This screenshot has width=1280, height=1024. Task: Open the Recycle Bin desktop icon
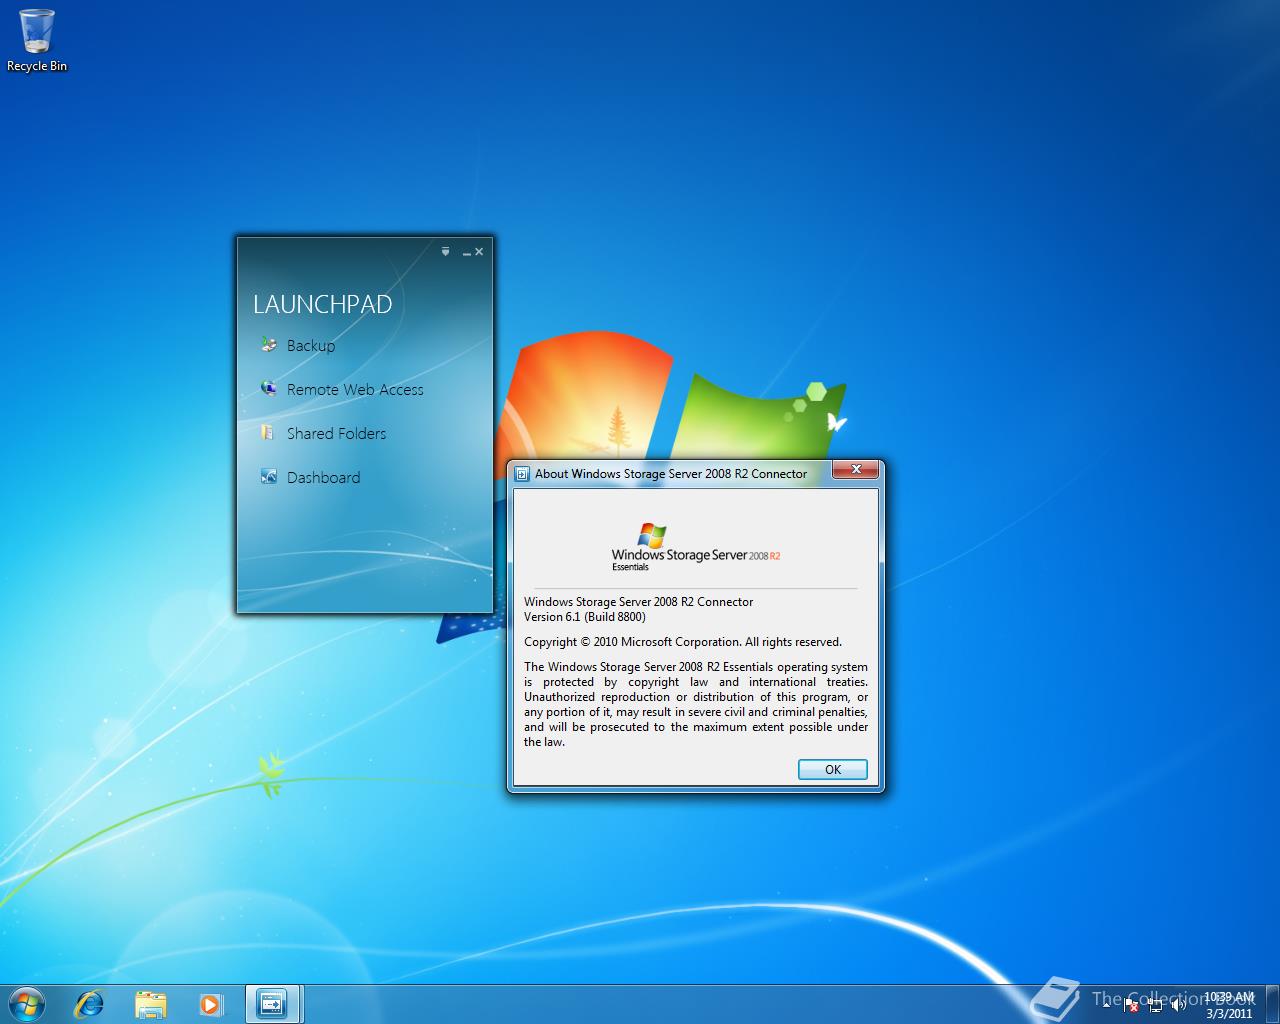(37, 40)
